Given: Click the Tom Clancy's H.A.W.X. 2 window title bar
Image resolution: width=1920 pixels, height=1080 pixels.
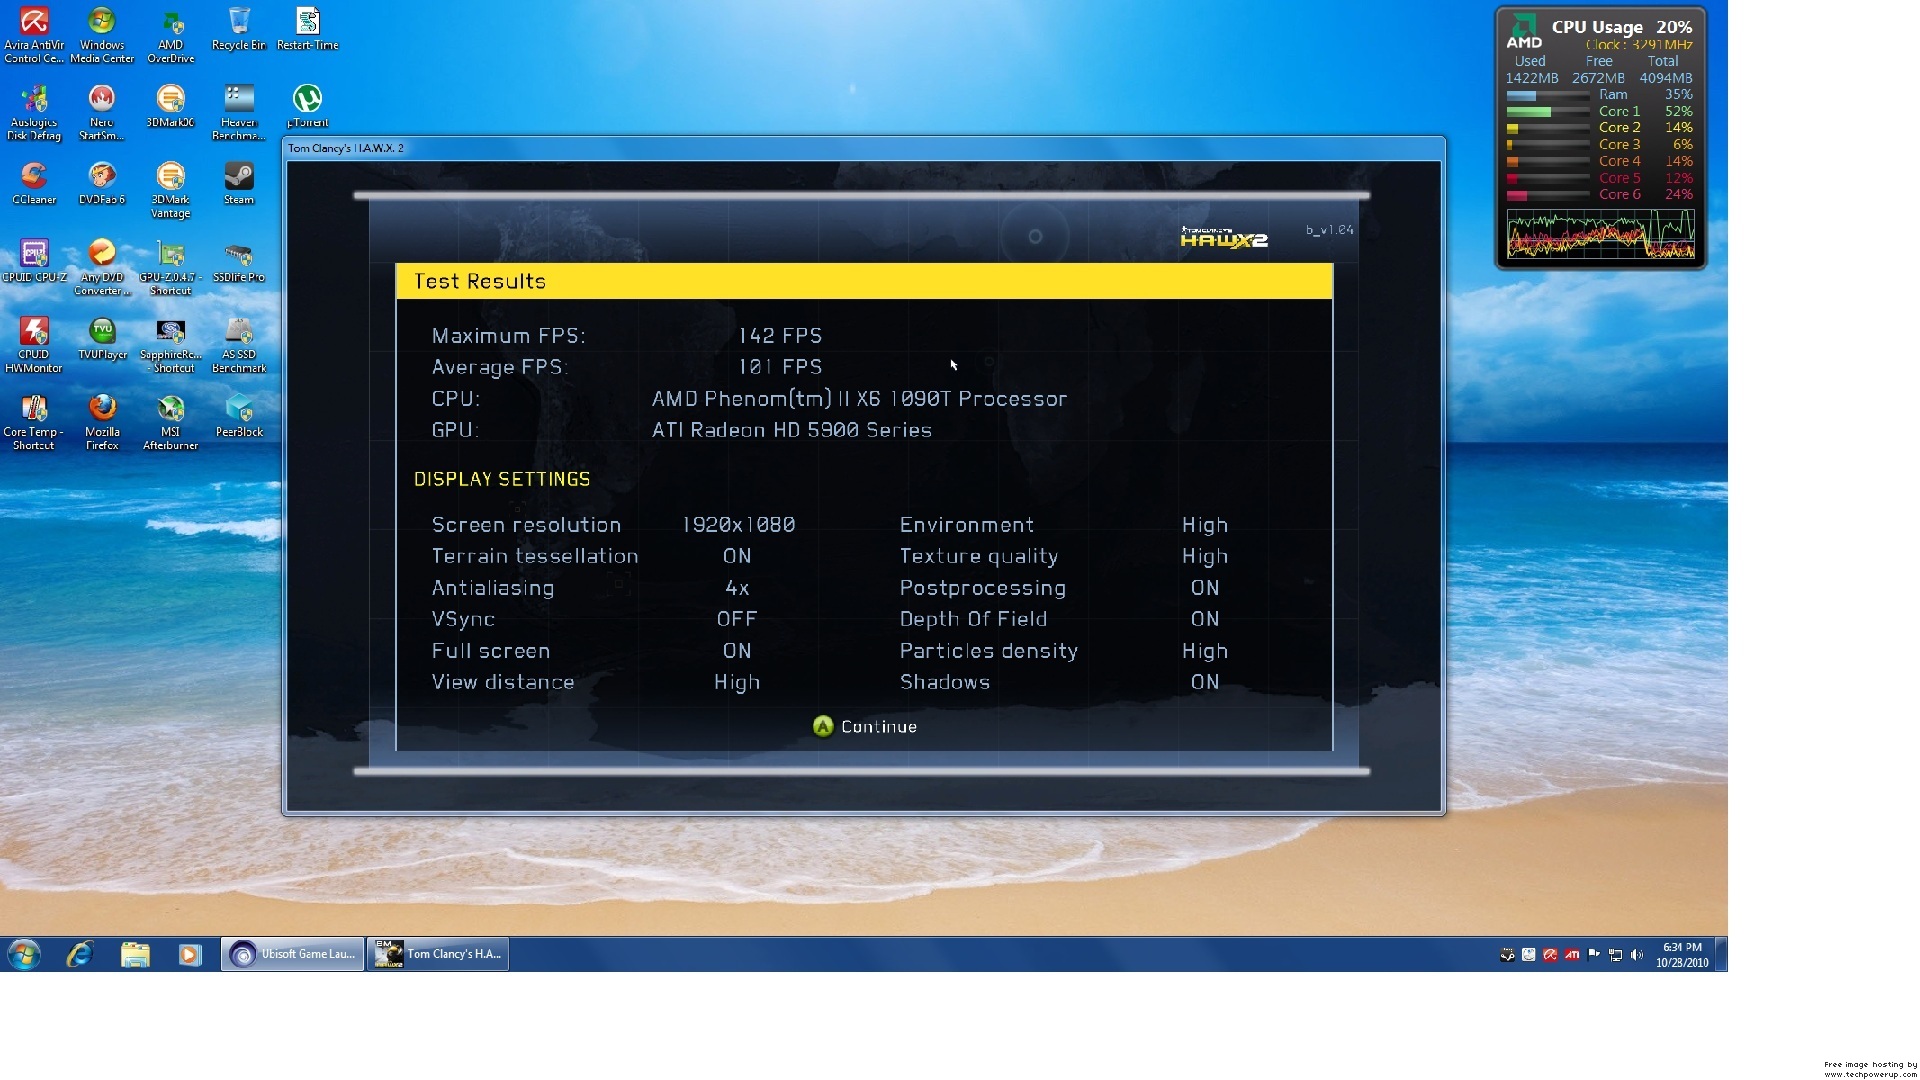Looking at the screenshot, I should coord(864,148).
